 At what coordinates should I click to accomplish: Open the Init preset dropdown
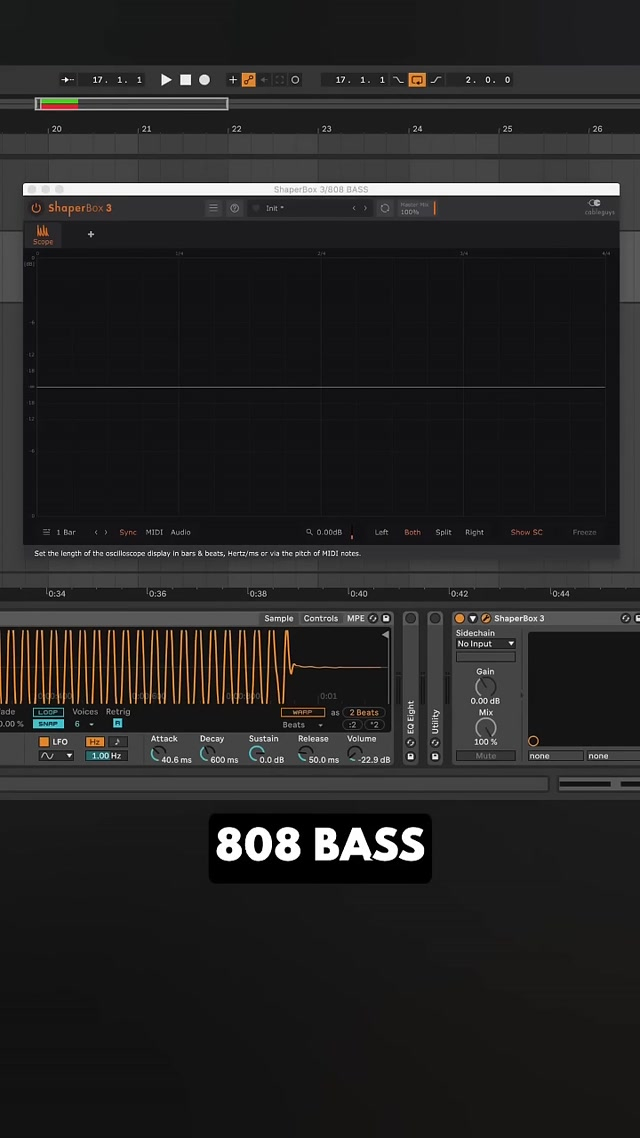pos(300,208)
